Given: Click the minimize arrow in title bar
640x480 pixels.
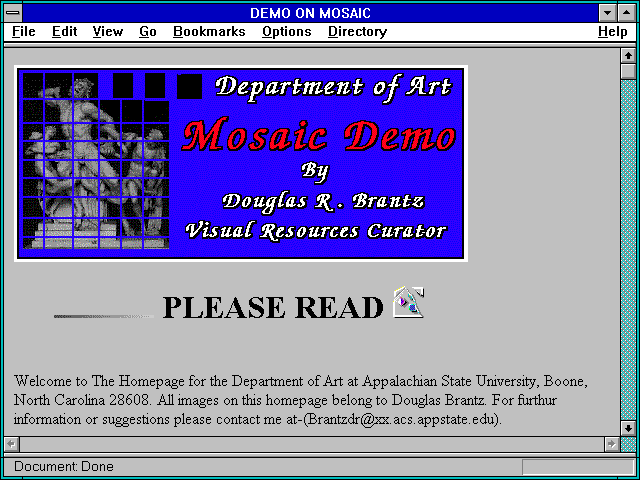Looking at the screenshot, I should (x=607, y=13).
